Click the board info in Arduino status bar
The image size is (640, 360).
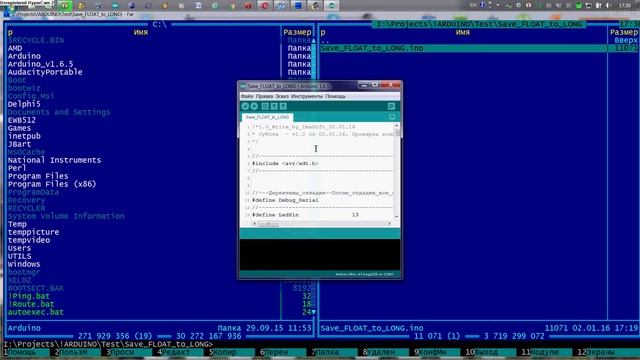[x=364, y=274]
